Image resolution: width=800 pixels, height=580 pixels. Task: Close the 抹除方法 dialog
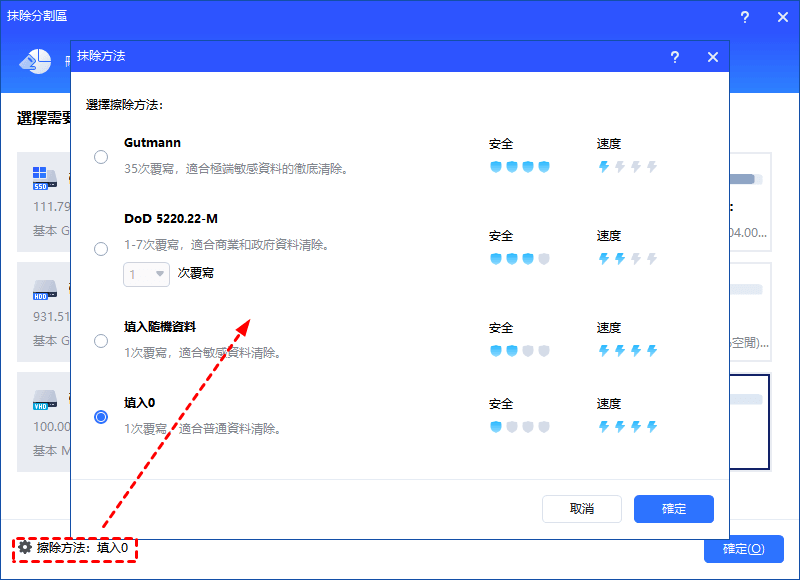(x=713, y=58)
